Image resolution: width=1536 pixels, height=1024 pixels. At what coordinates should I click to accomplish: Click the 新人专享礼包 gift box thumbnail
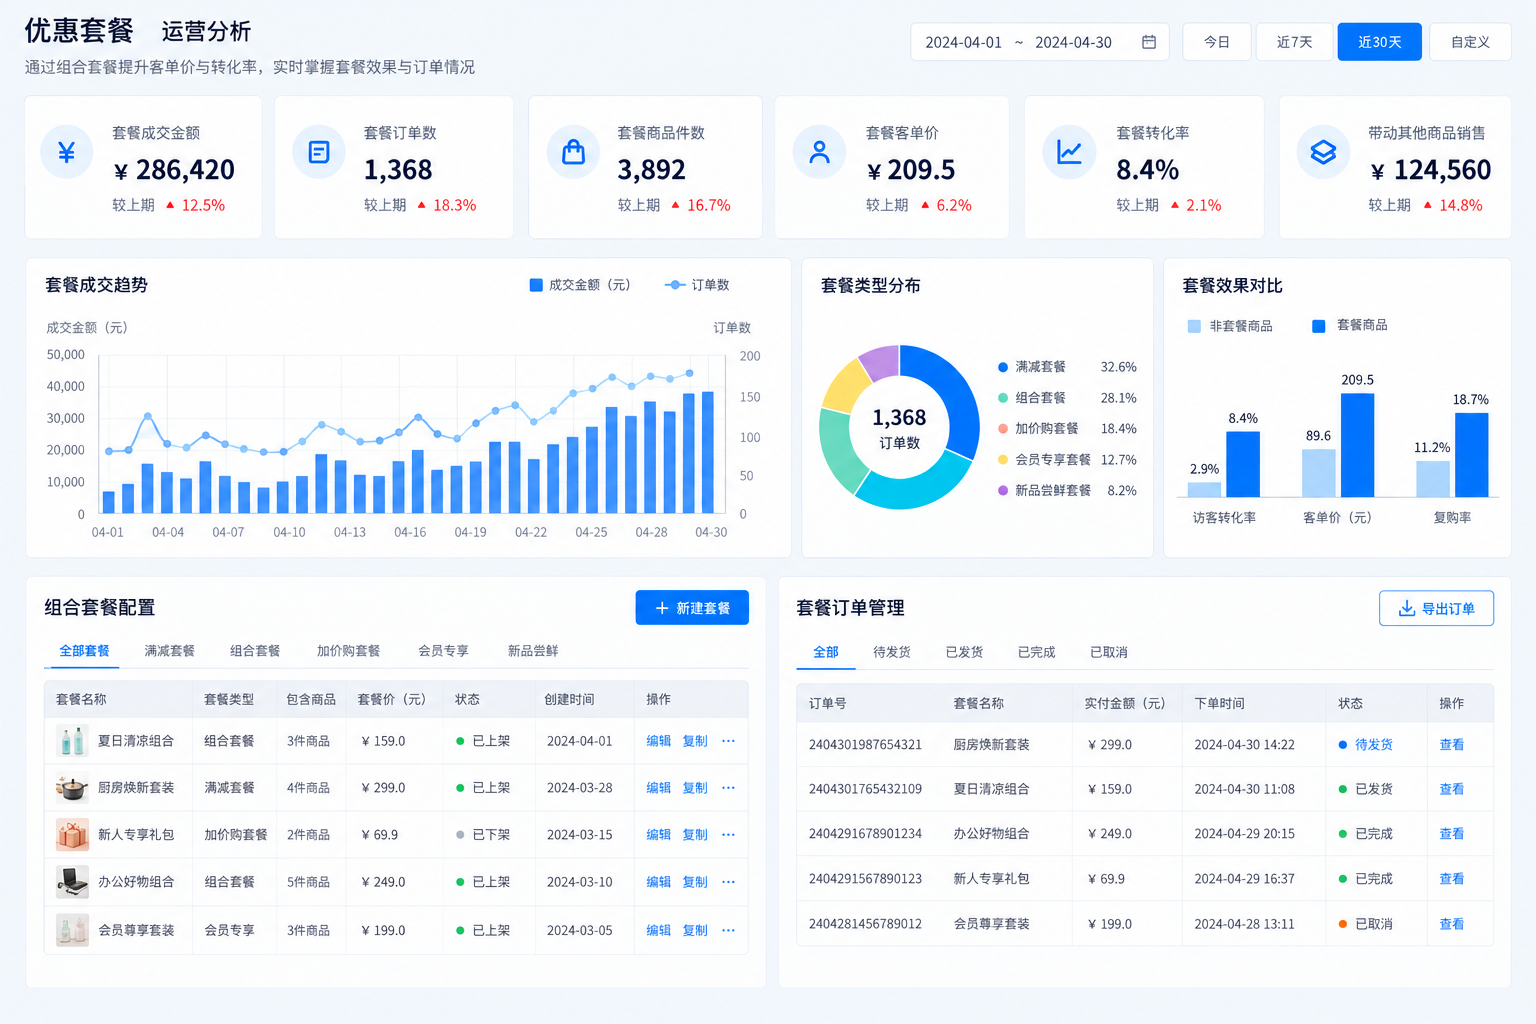pyautogui.click(x=72, y=835)
